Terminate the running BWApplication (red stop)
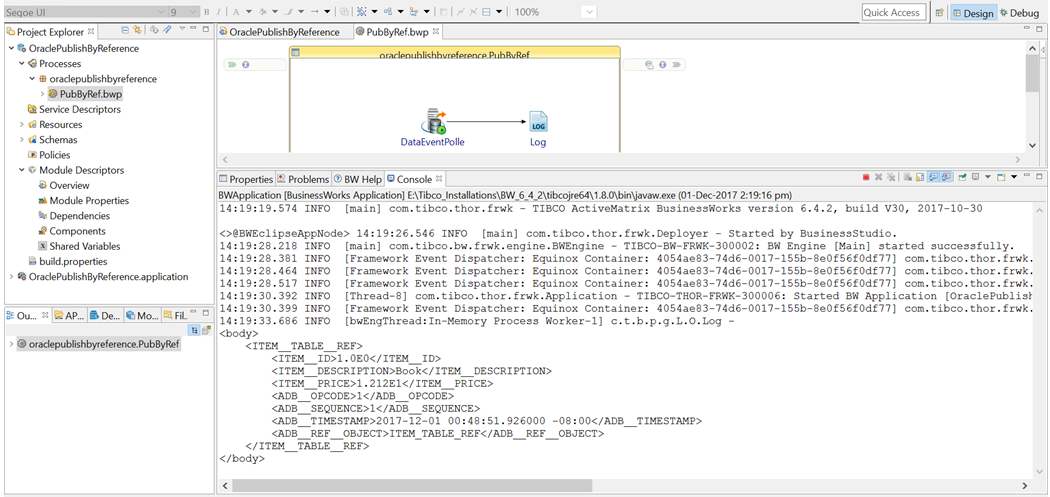Image resolution: width=1050 pixels, height=497 pixels. coord(866,178)
